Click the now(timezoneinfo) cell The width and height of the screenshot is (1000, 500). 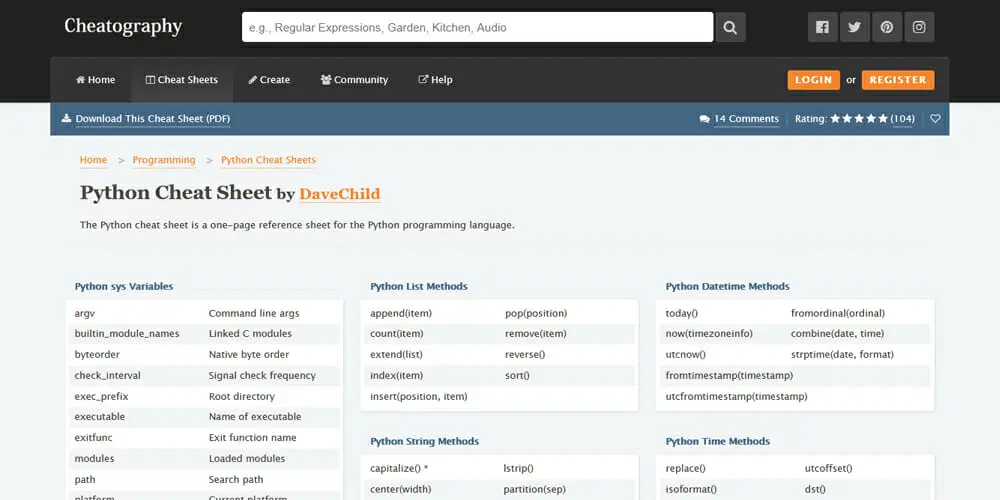(x=709, y=334)
